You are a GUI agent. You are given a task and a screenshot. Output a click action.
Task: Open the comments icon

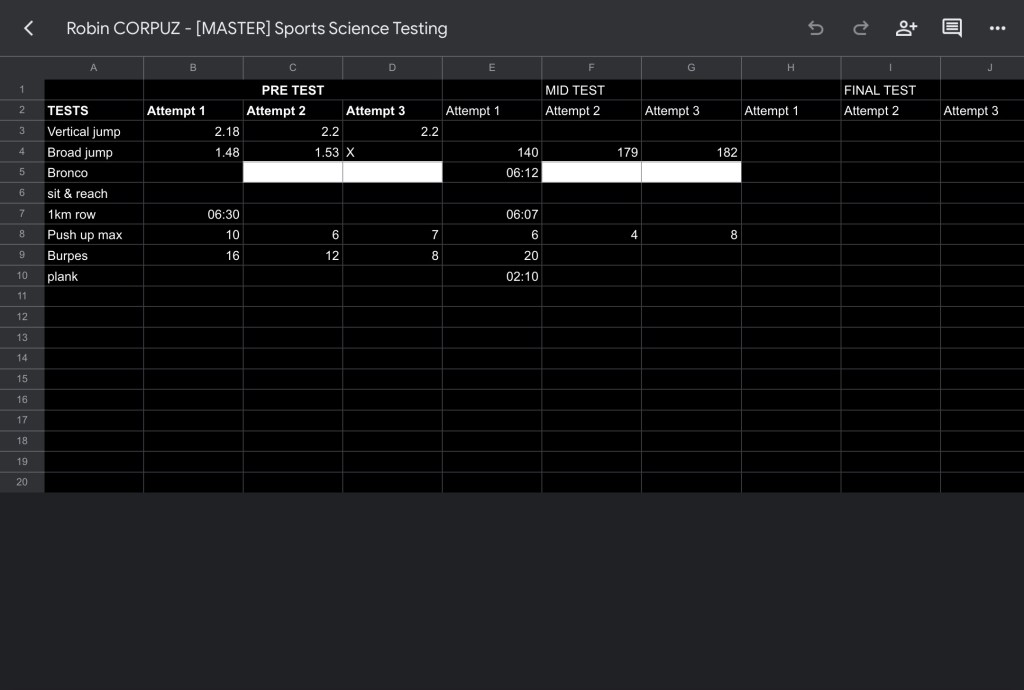pos(952,28)
